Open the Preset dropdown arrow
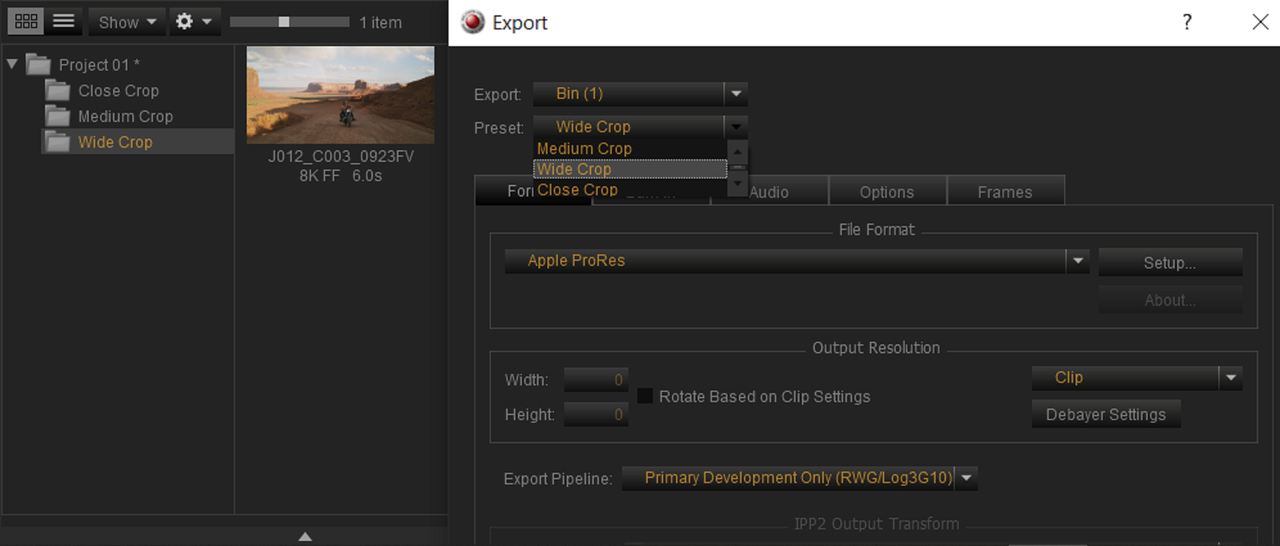Screen dimensions: 1280x546 click(x=737, y=127)
